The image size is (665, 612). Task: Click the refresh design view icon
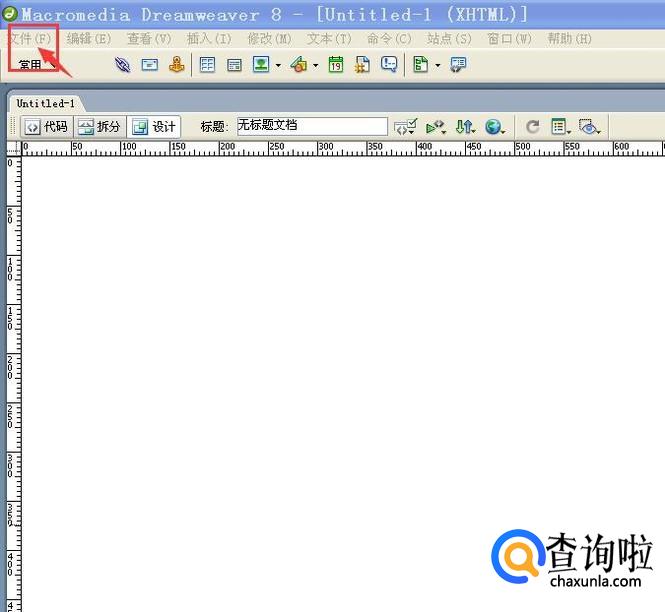(x=533, y=126)
